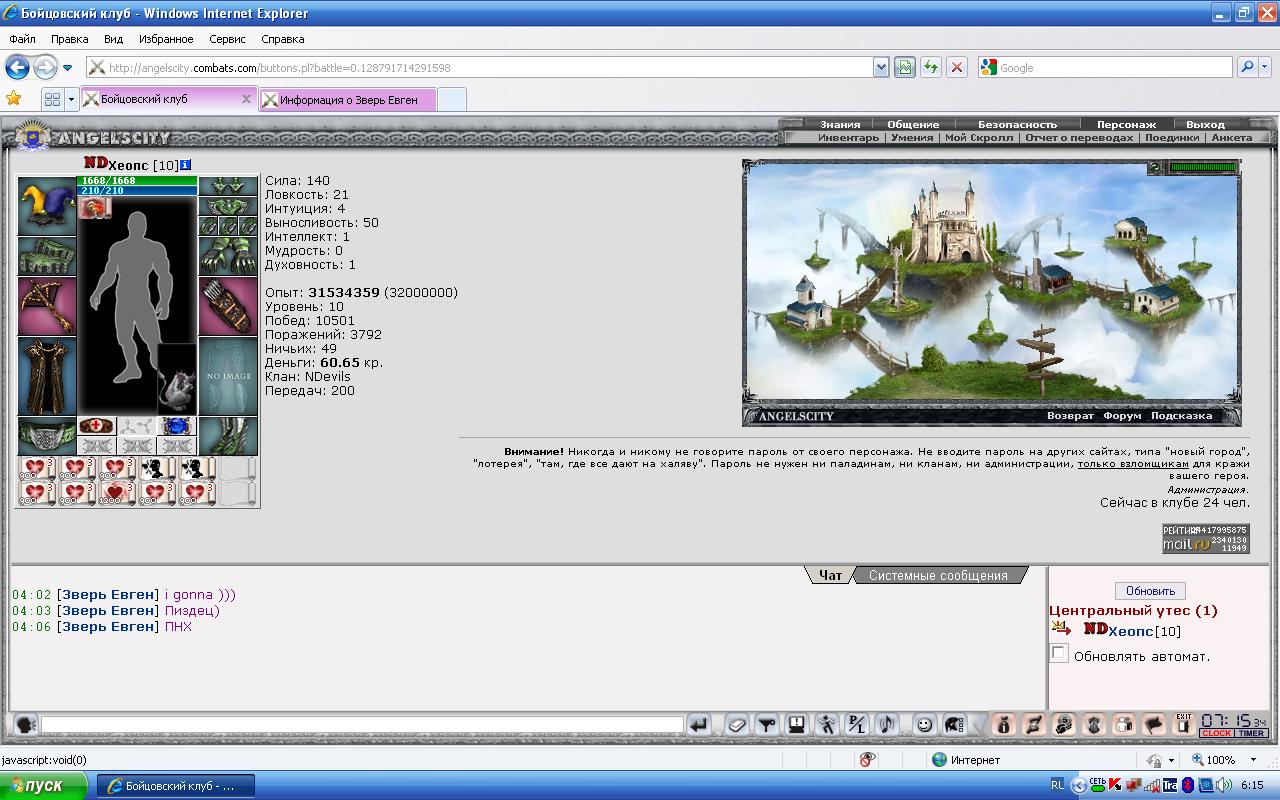This screenshot has width=1280, height=800.
Task: Click the gray dragon pet image
Action: [x=176, y=380]
